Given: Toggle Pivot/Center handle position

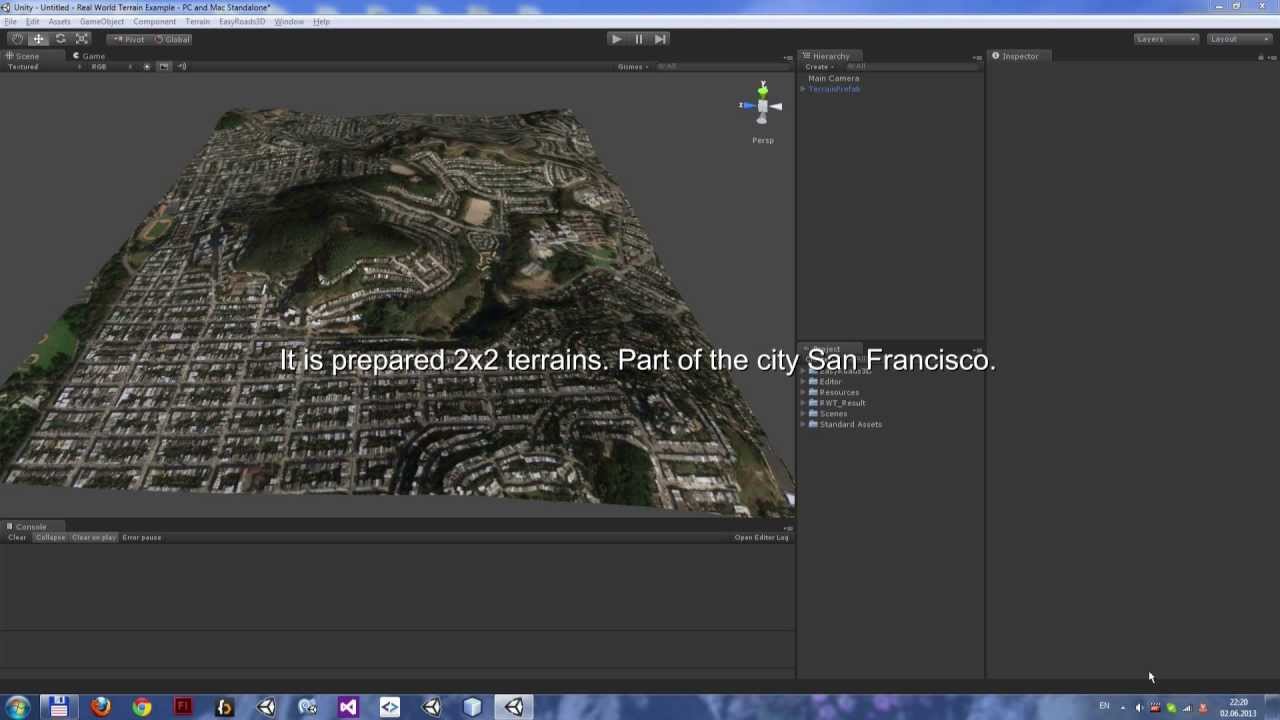Looking at the screenshot, I should click(x=128, y=39).
